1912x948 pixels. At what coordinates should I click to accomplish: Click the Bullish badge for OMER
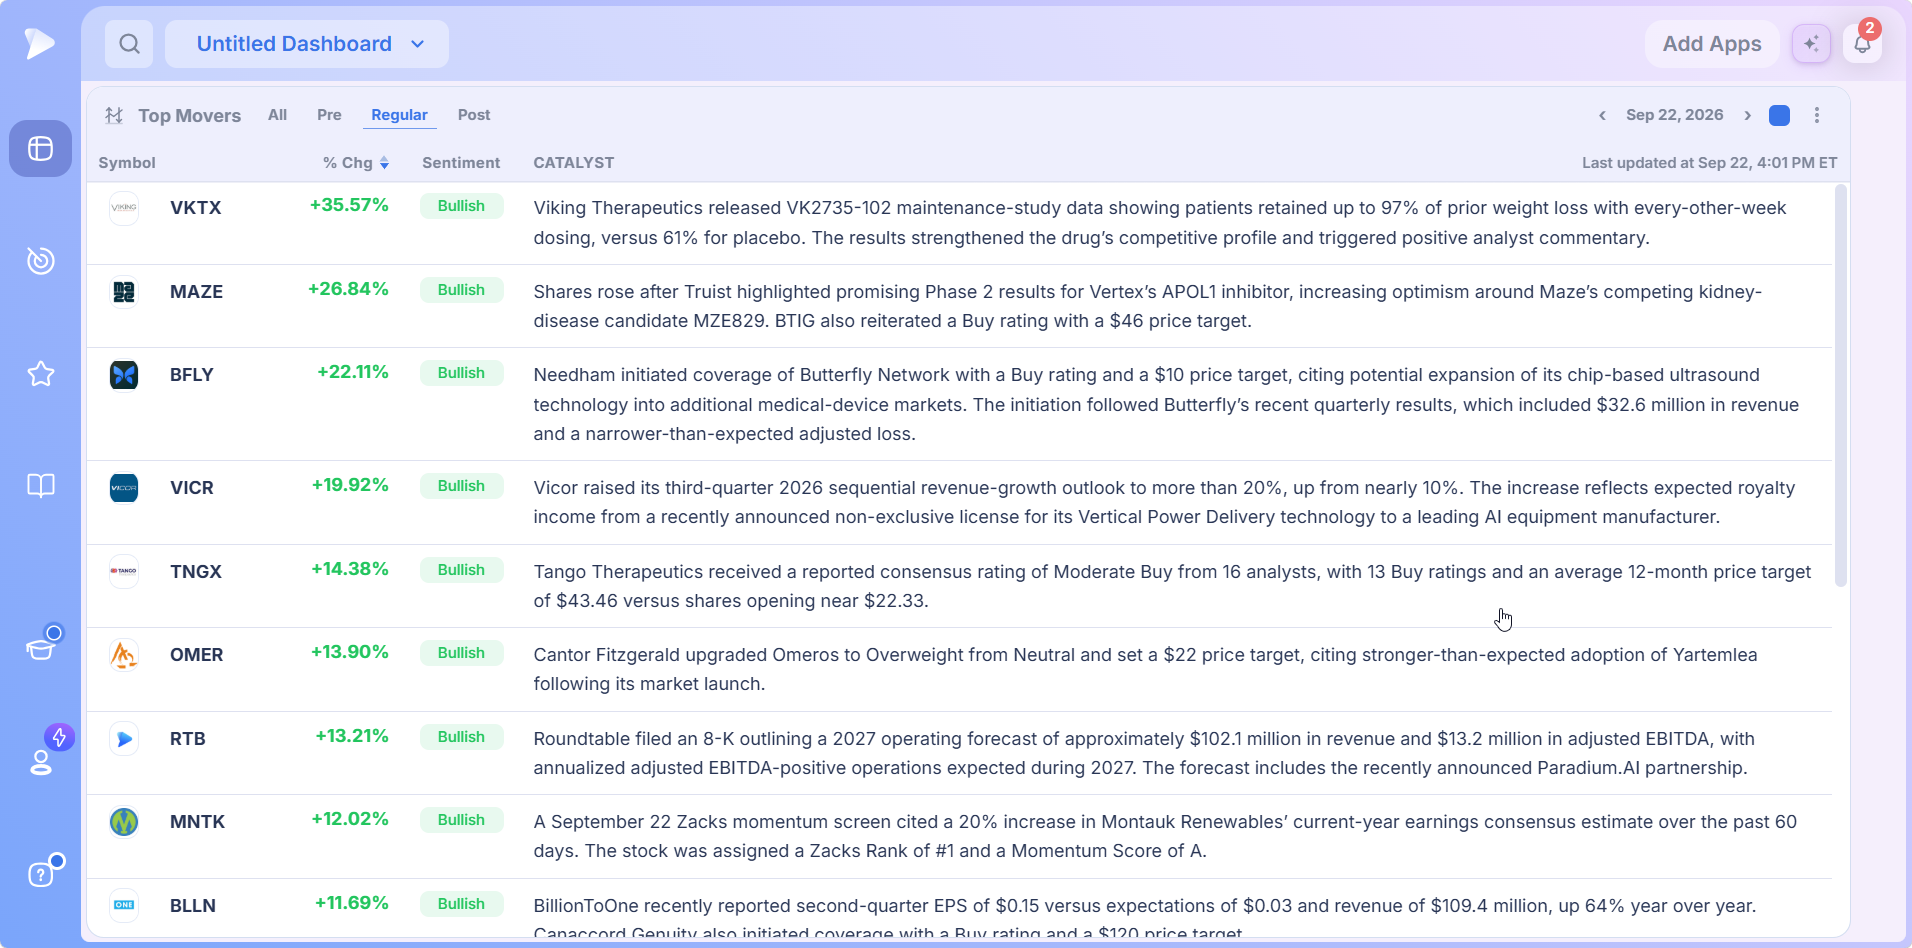click(x=461, y=653)
